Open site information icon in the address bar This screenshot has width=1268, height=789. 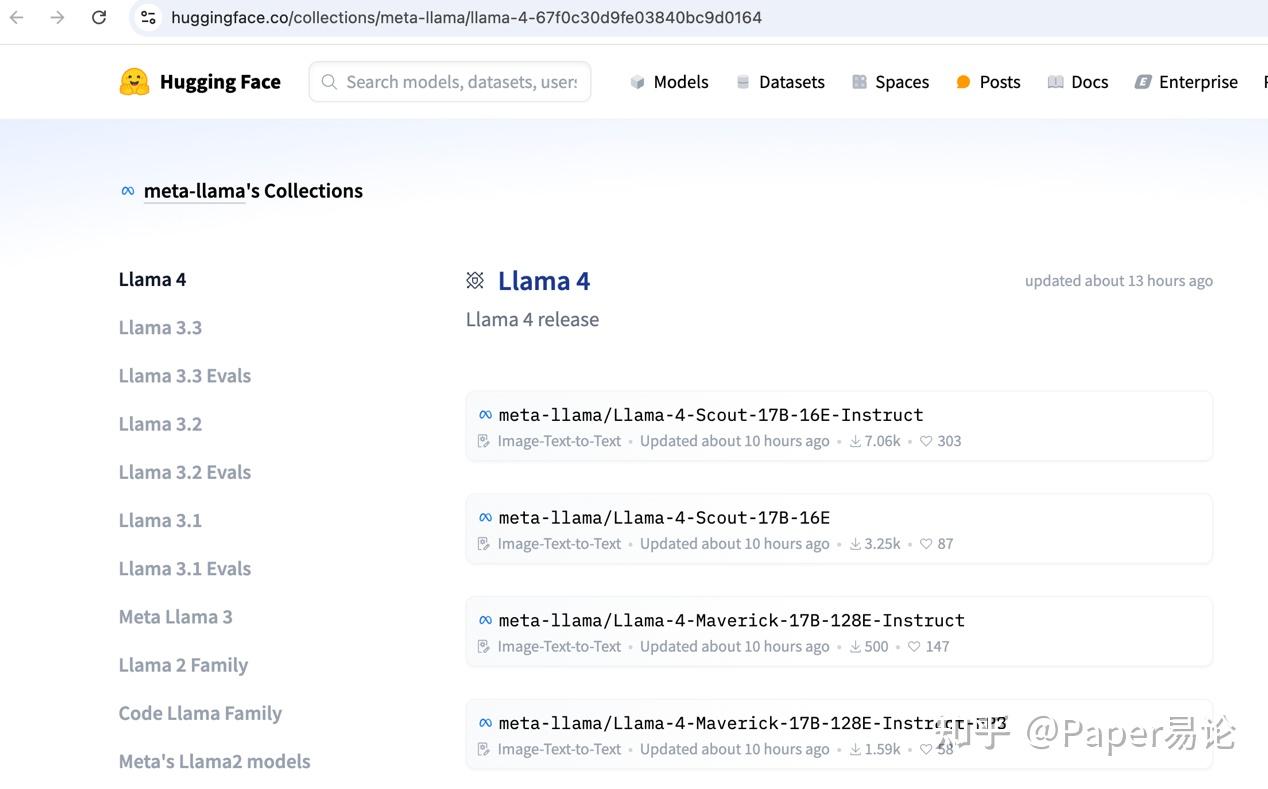coord(148,17)
